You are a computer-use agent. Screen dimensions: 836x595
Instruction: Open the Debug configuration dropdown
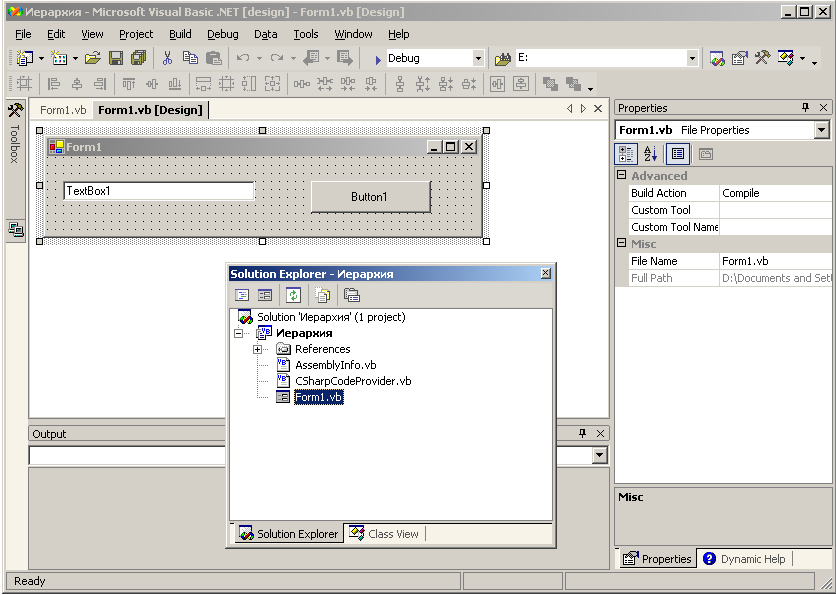[x=478, y=58]
